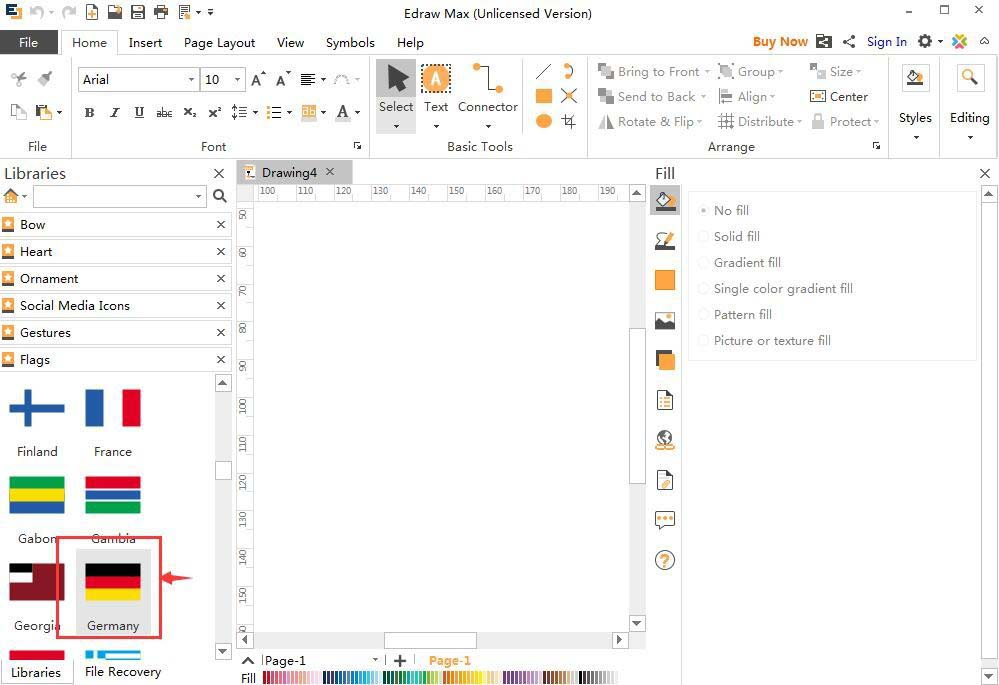Screen dimensions: 999x685
Task: Open the Arial font name dropdown
Action: coord(190,80)
